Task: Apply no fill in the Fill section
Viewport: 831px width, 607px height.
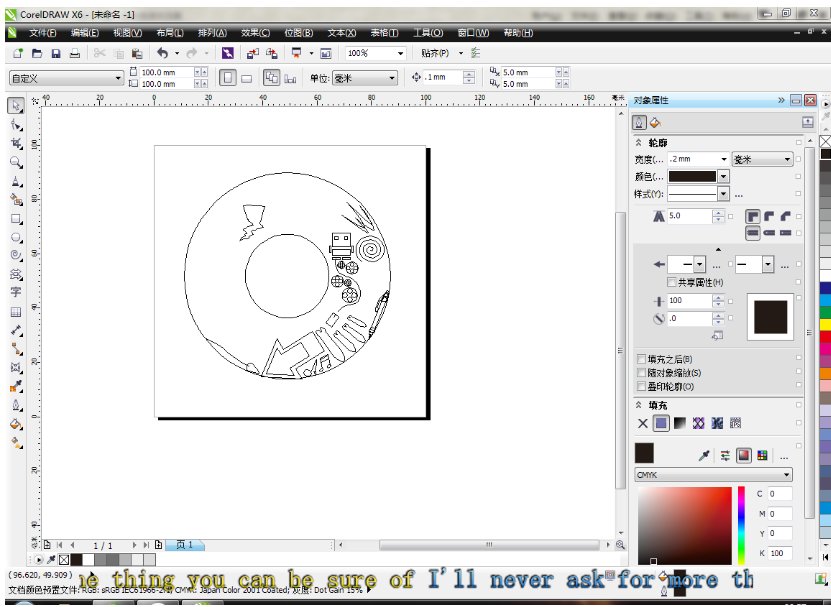Action: coord(642,423)
